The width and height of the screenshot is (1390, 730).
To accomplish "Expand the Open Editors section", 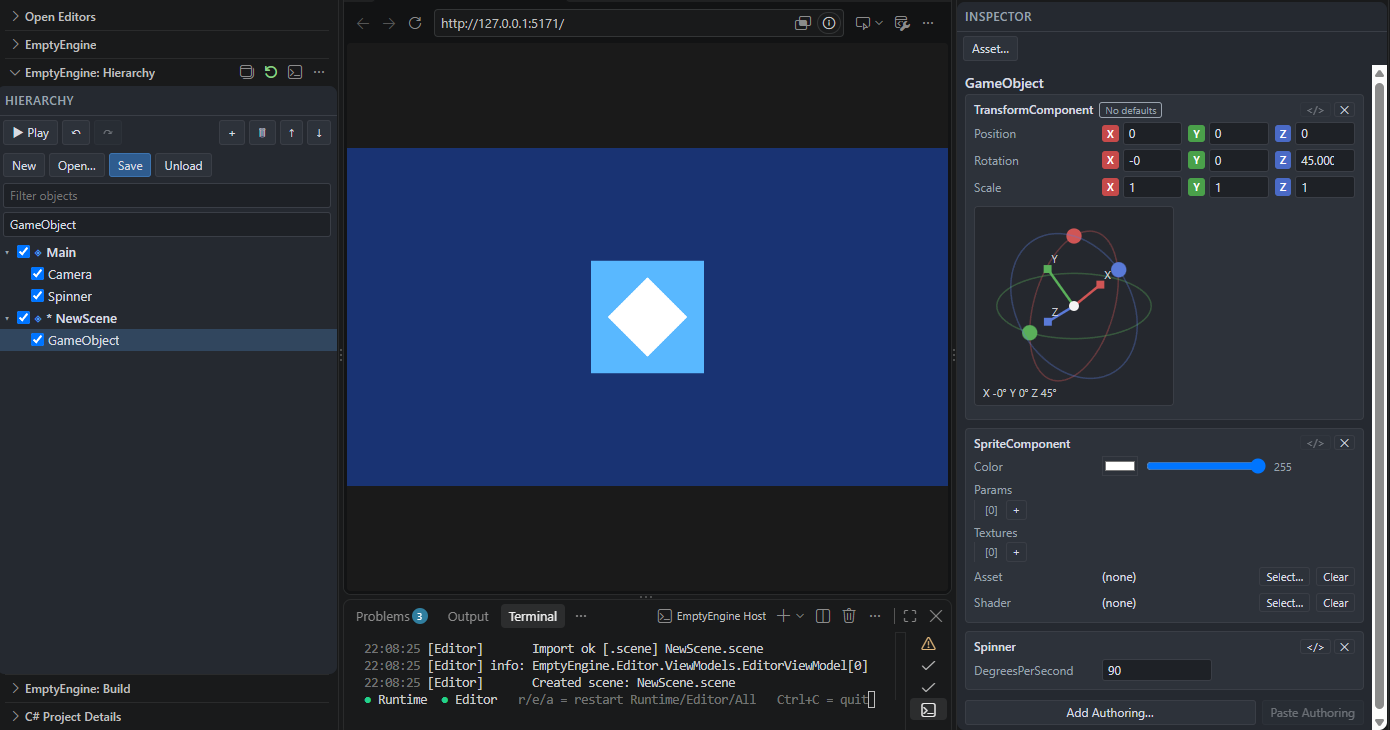I will [x=168, y=17].
